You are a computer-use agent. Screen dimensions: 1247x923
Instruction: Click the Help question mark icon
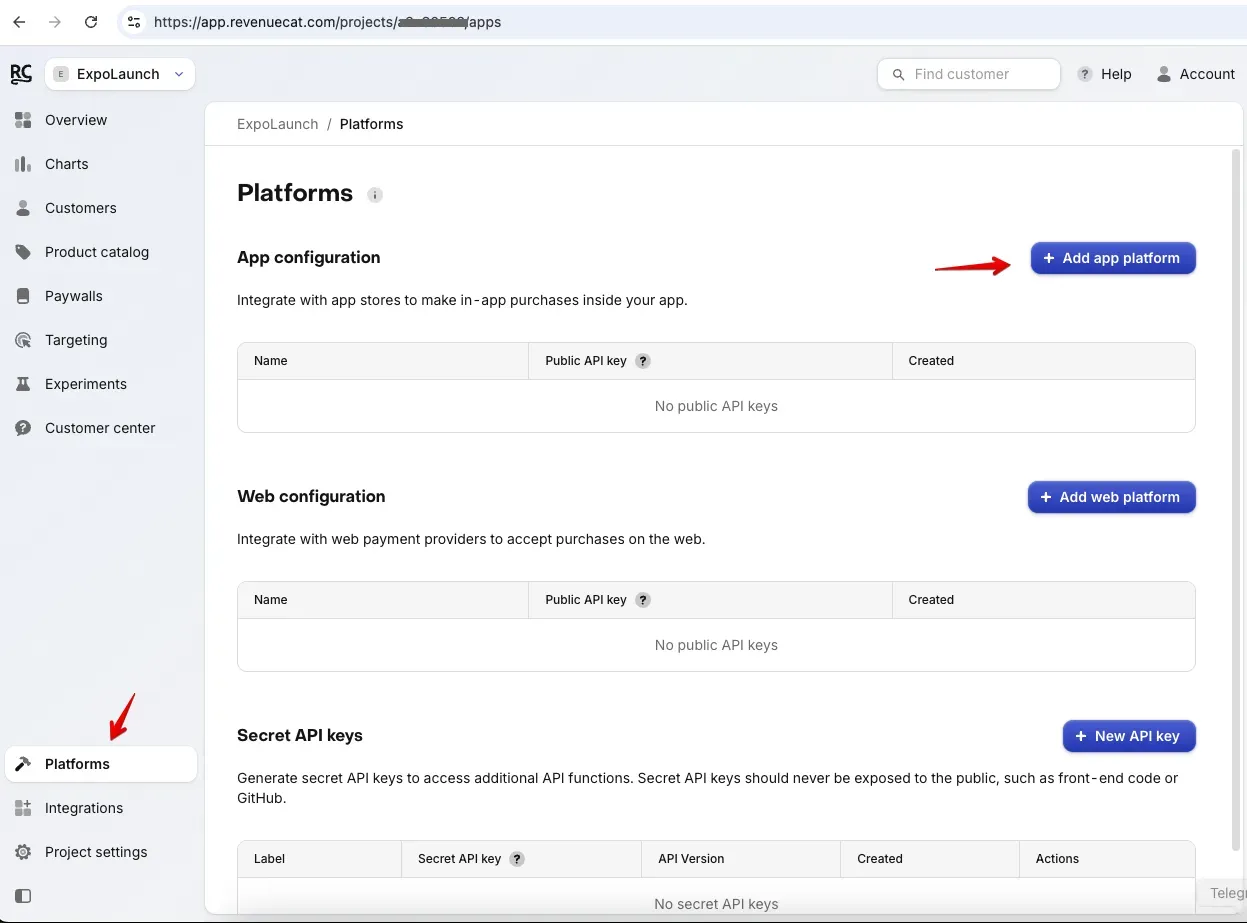pyautogui.click(x=1085, y=74)
